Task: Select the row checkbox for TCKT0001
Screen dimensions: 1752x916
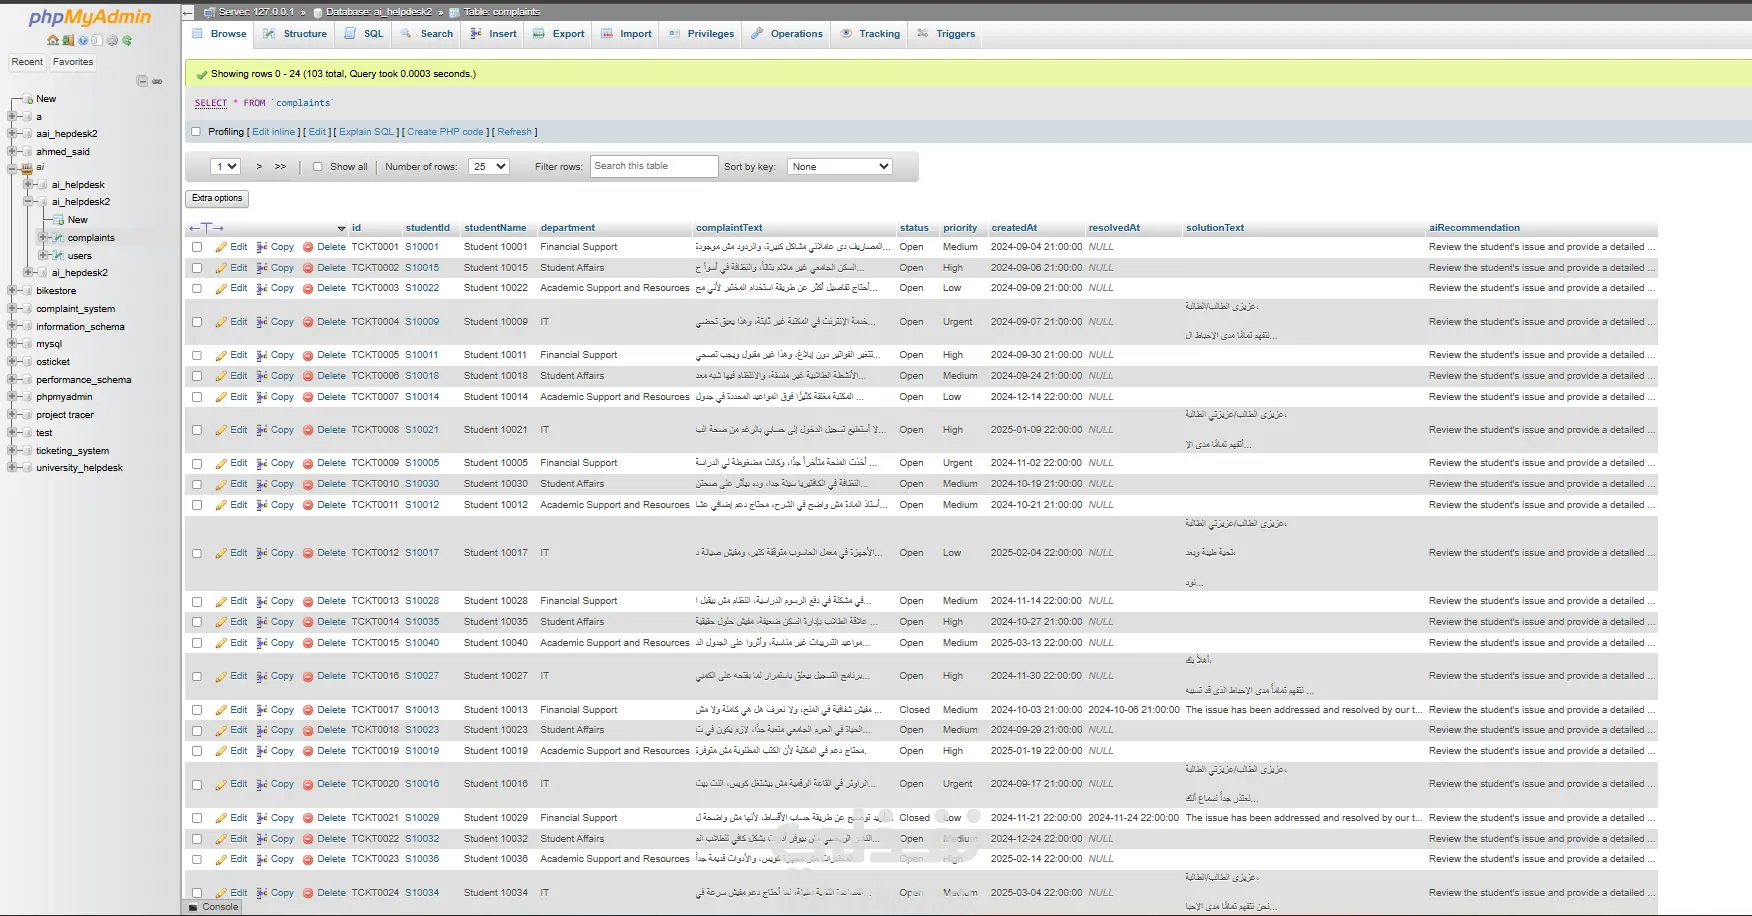Action: coord(196,246)
